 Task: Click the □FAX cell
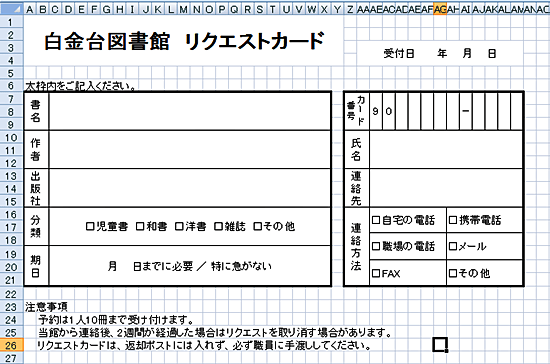[408, 273]
